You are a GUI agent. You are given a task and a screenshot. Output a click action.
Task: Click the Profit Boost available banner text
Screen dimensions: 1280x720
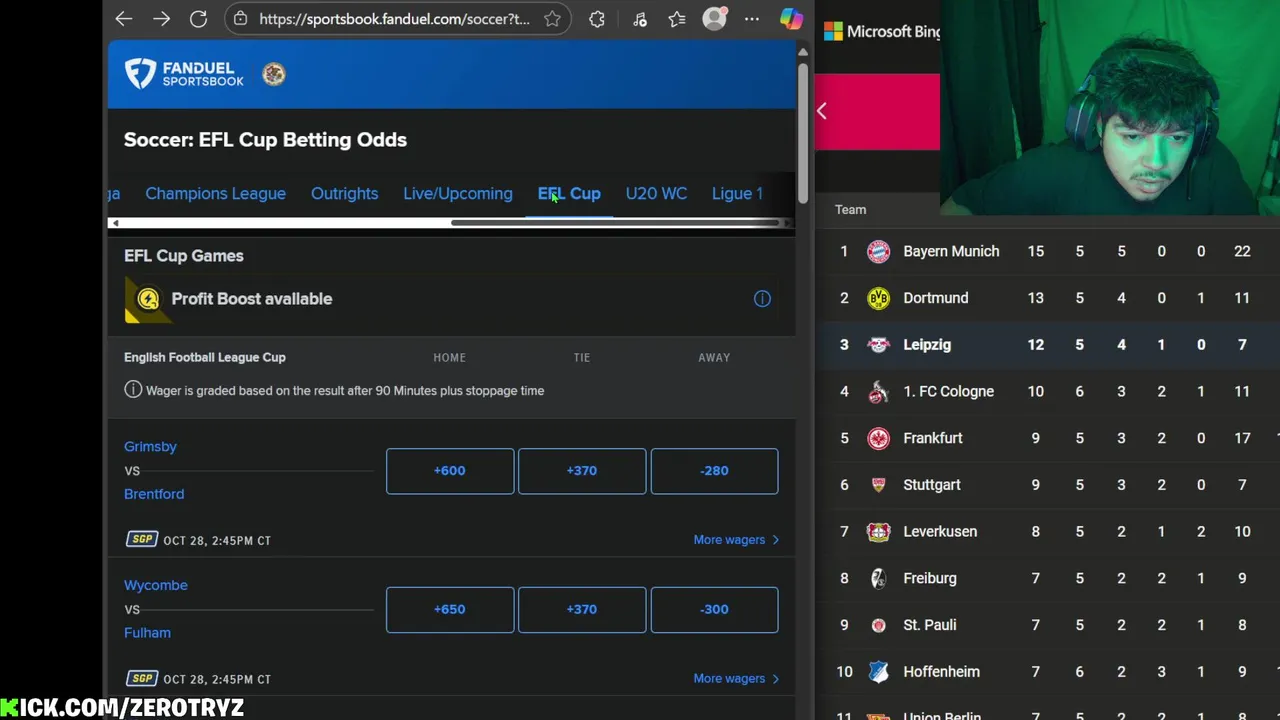coord(252,299)
